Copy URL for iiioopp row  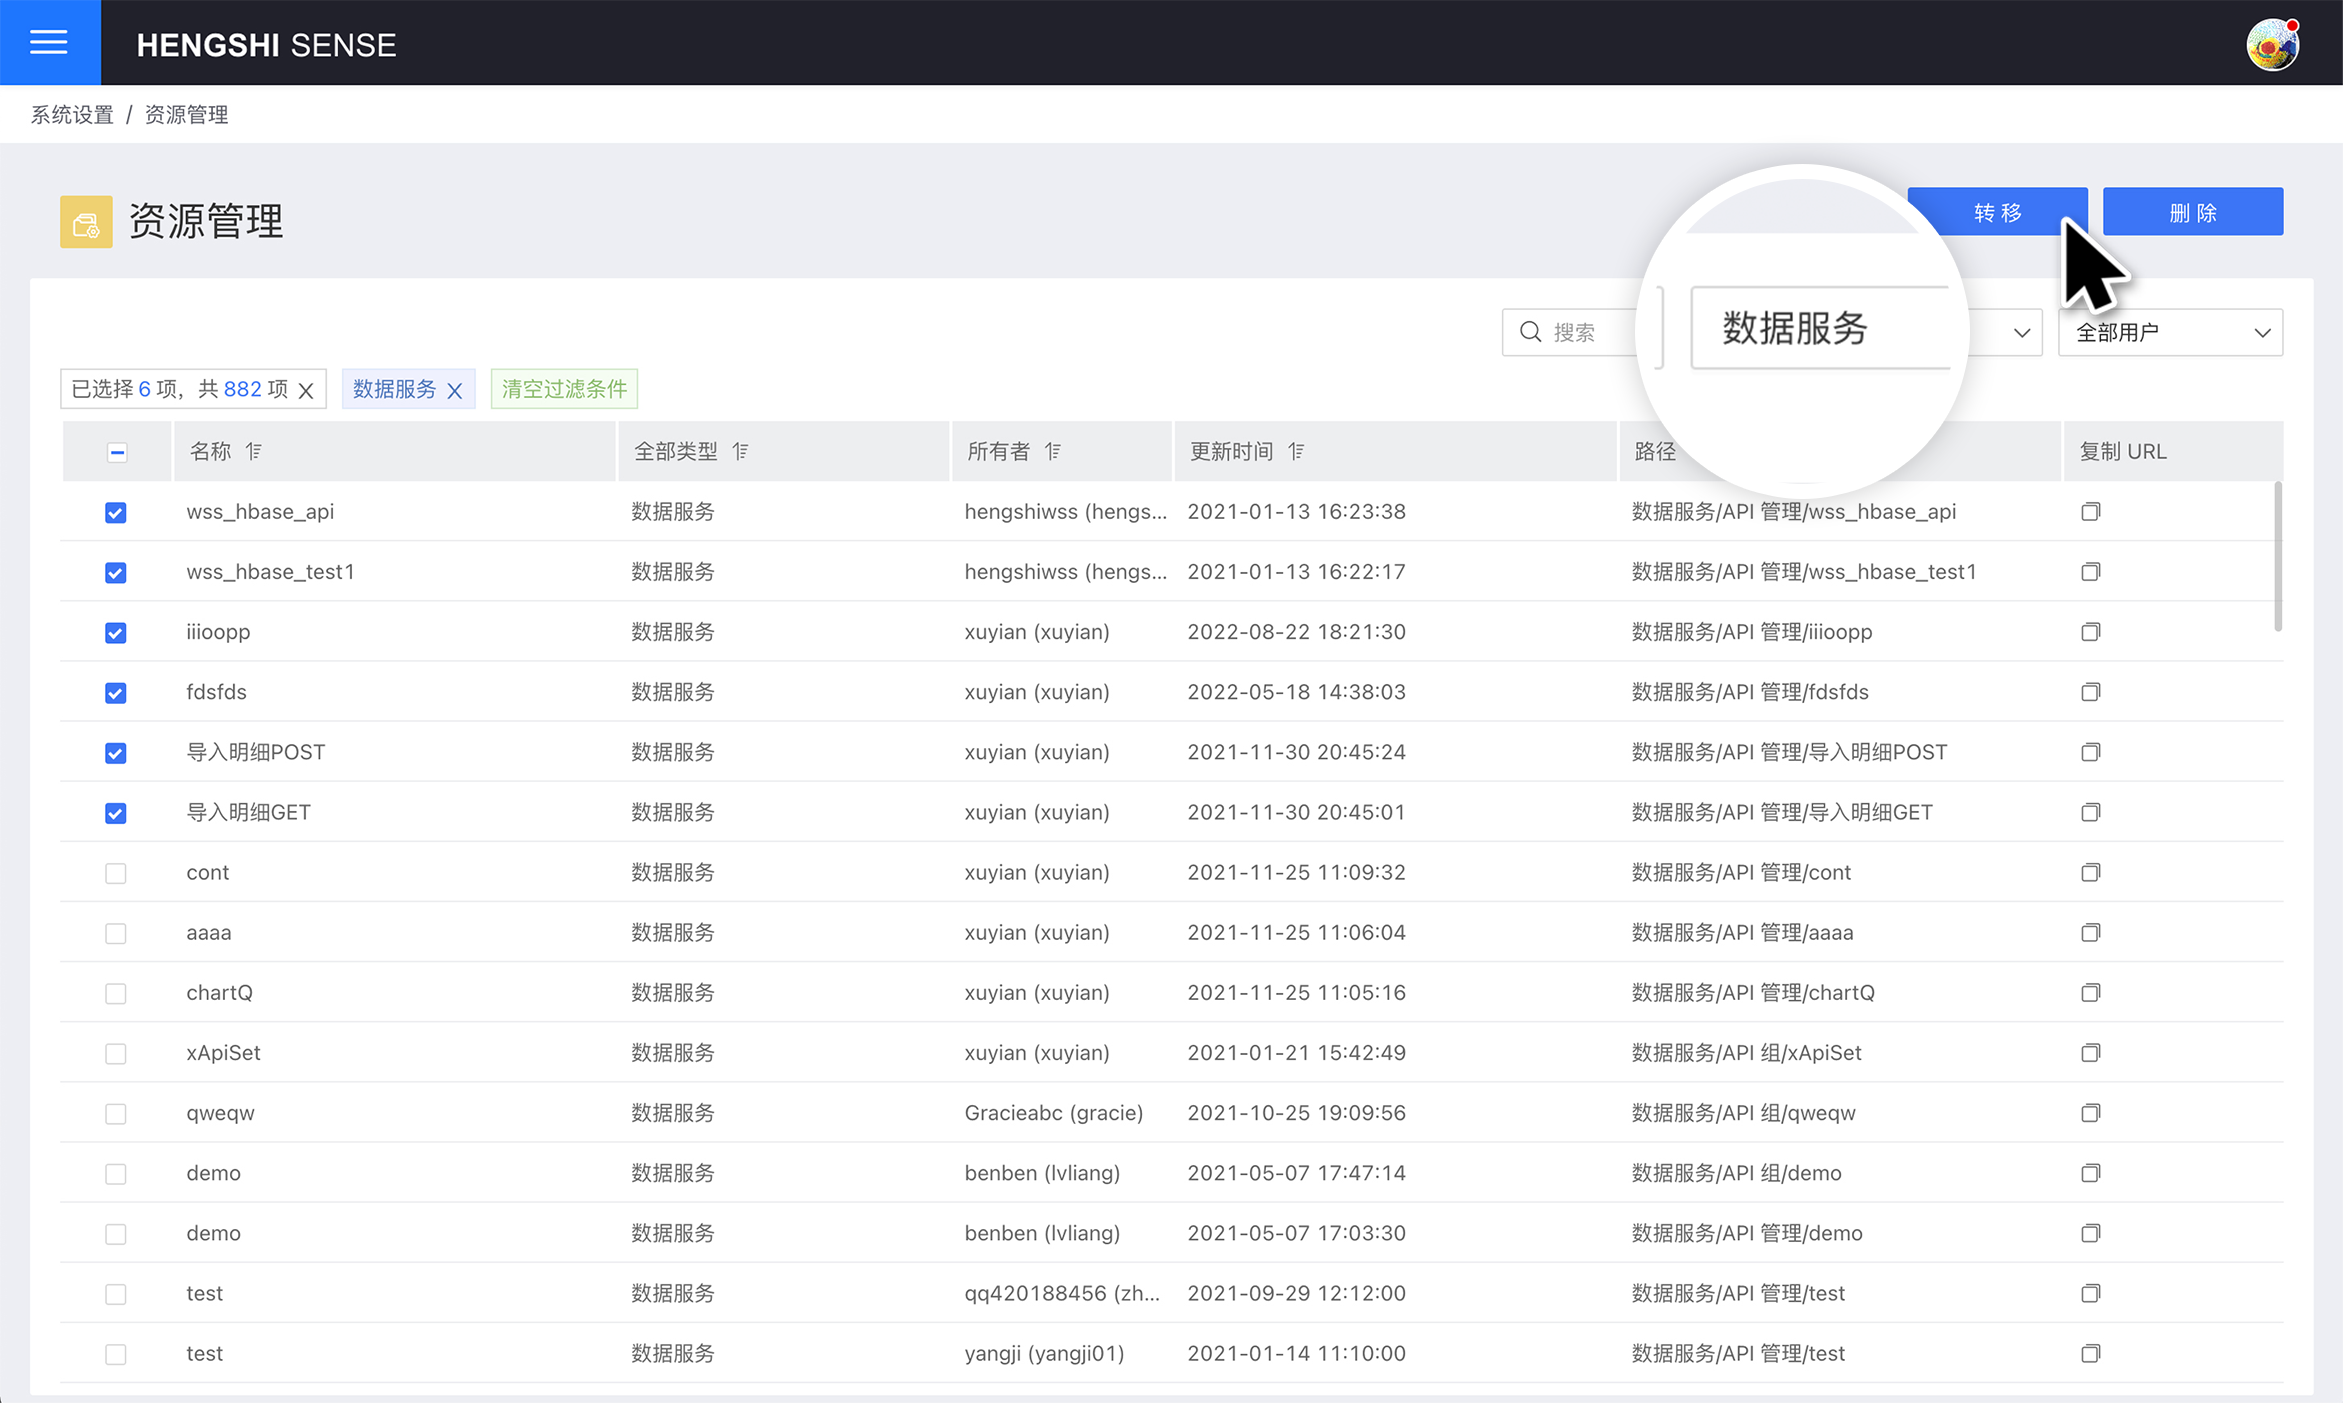click(x=2090, y=632)
